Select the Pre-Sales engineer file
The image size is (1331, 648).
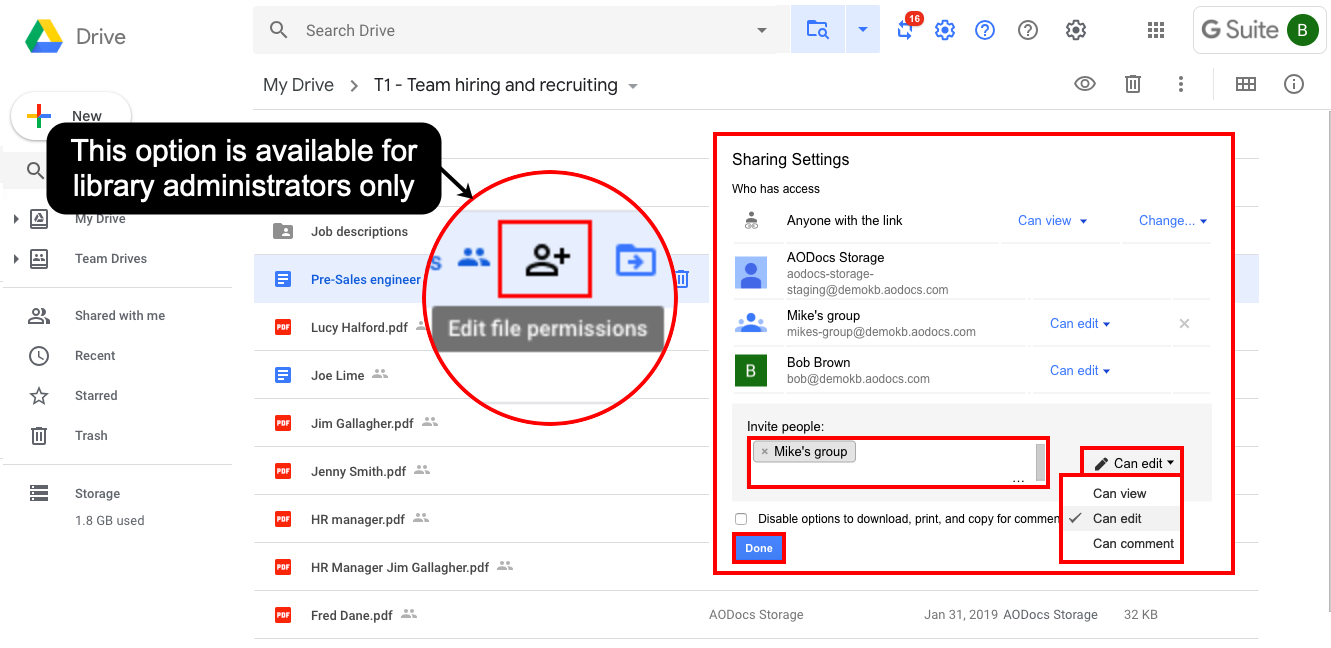[366, 279]
